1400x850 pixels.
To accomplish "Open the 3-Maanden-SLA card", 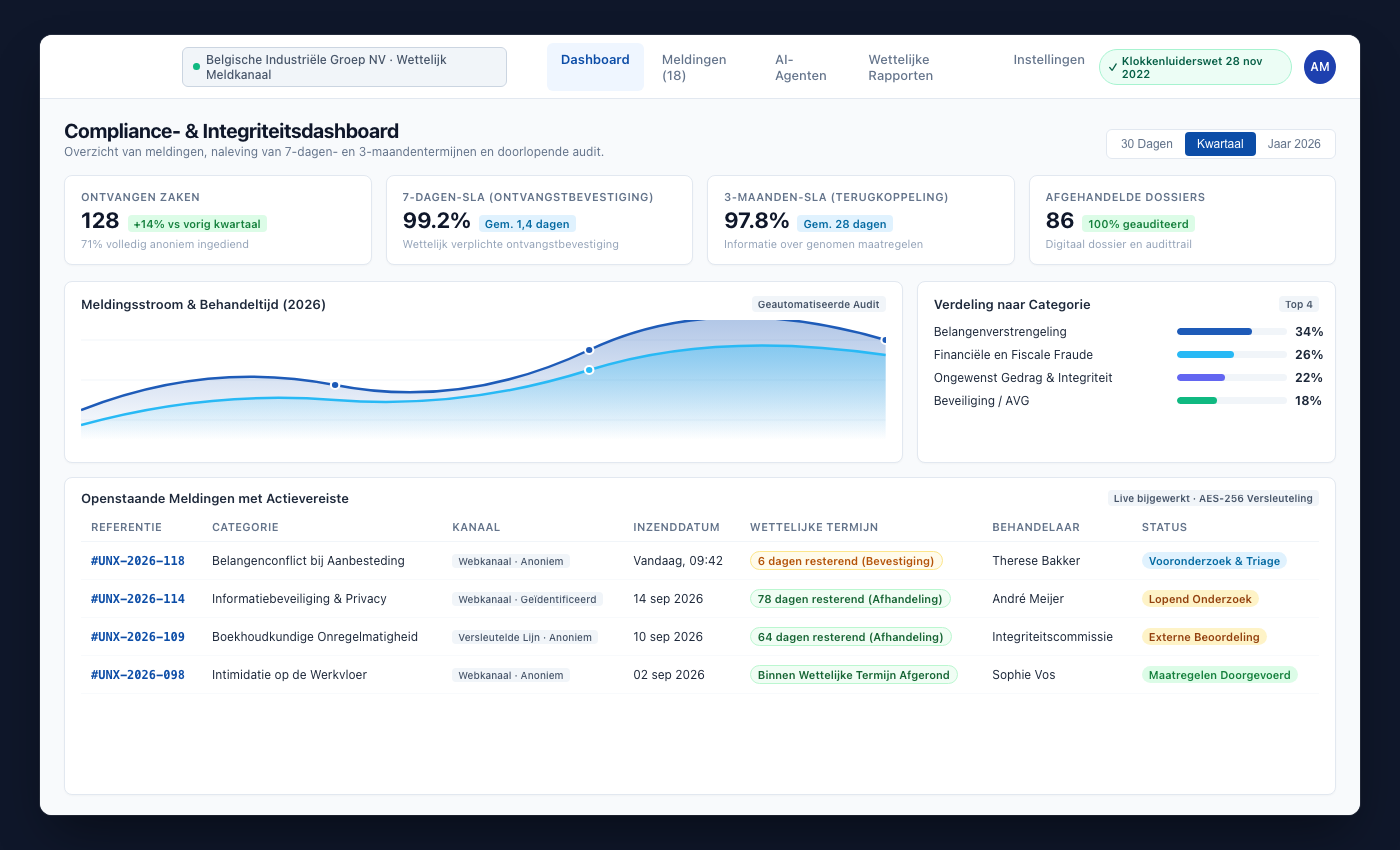I will 861,220.
